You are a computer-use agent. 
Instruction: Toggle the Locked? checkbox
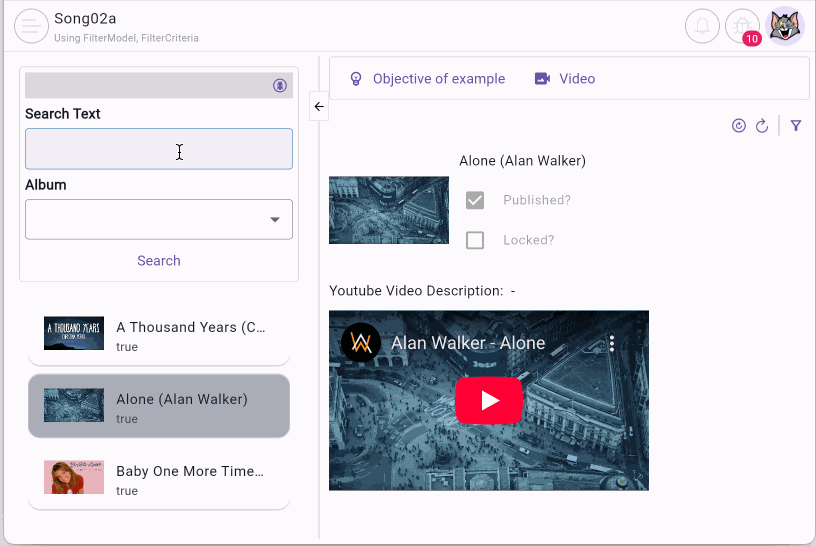(x=475, y=240)
